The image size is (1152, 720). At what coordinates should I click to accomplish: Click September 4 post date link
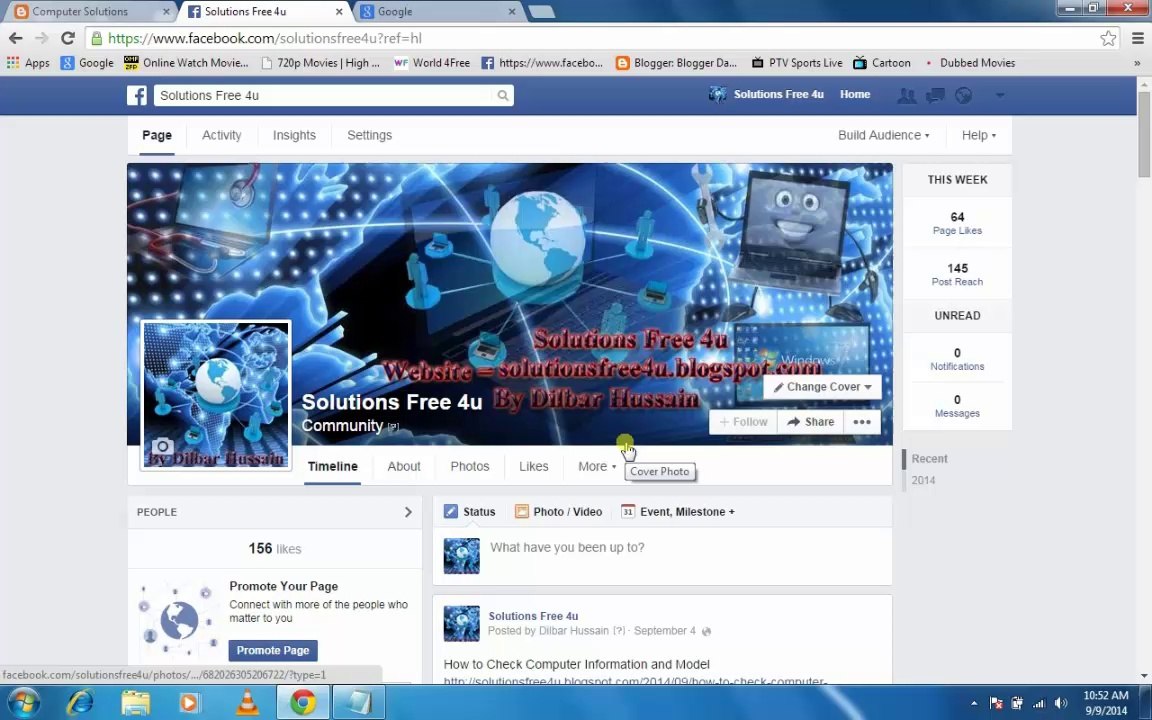665,630
